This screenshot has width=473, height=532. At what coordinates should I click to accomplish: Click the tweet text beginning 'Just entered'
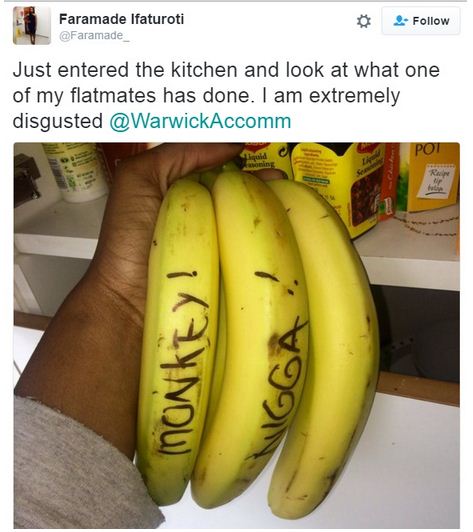(x=226, y=96)
